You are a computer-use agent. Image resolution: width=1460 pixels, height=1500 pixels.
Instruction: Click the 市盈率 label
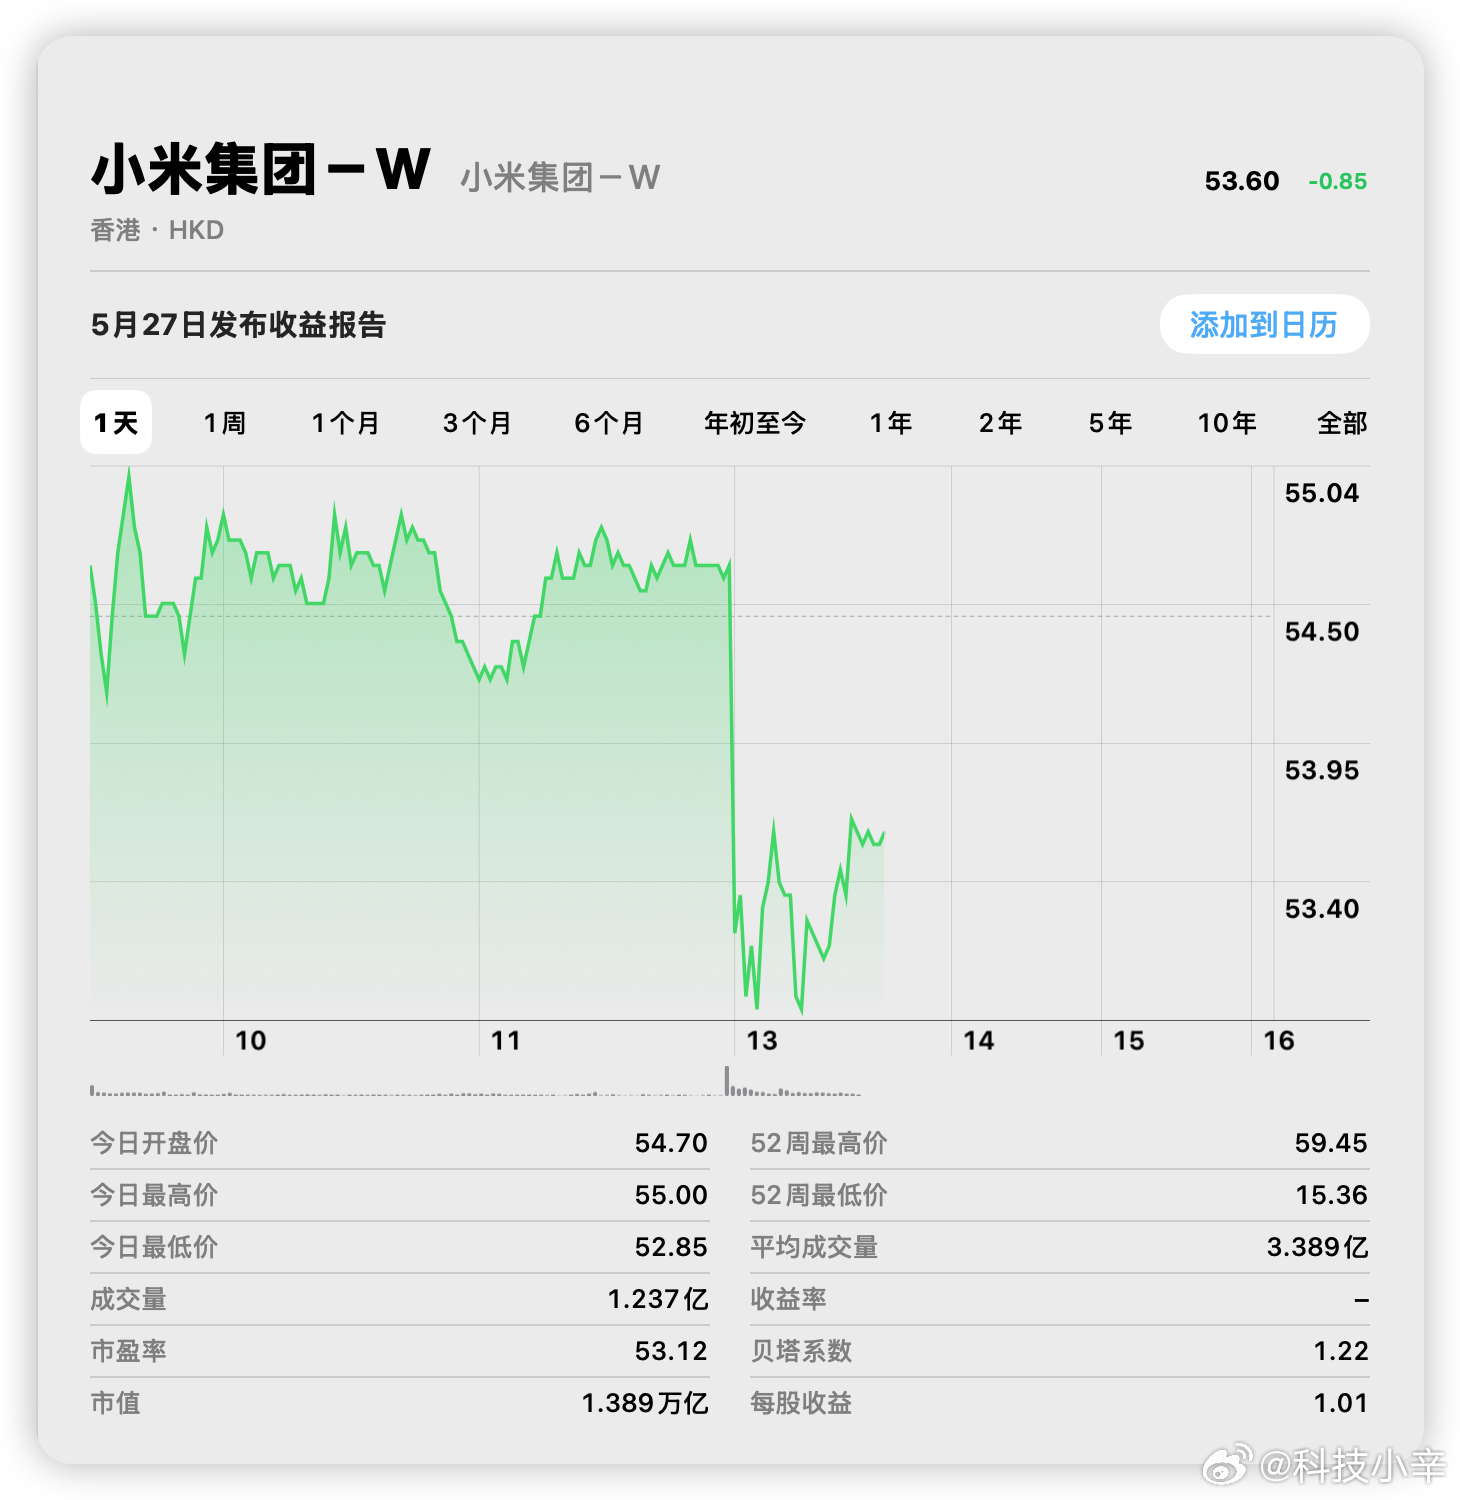[128, 1351]
